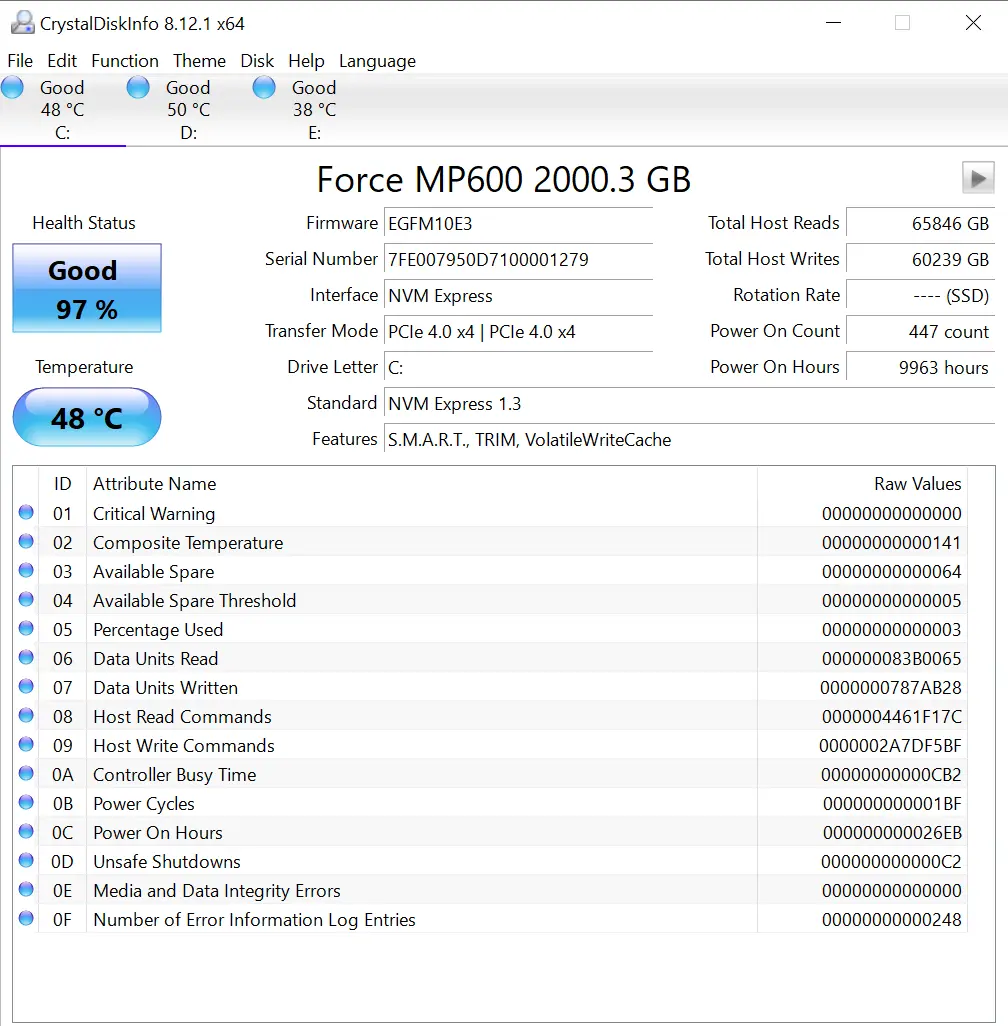
Task: Click raw value 000000000001BF
Action: click(892, 804)
